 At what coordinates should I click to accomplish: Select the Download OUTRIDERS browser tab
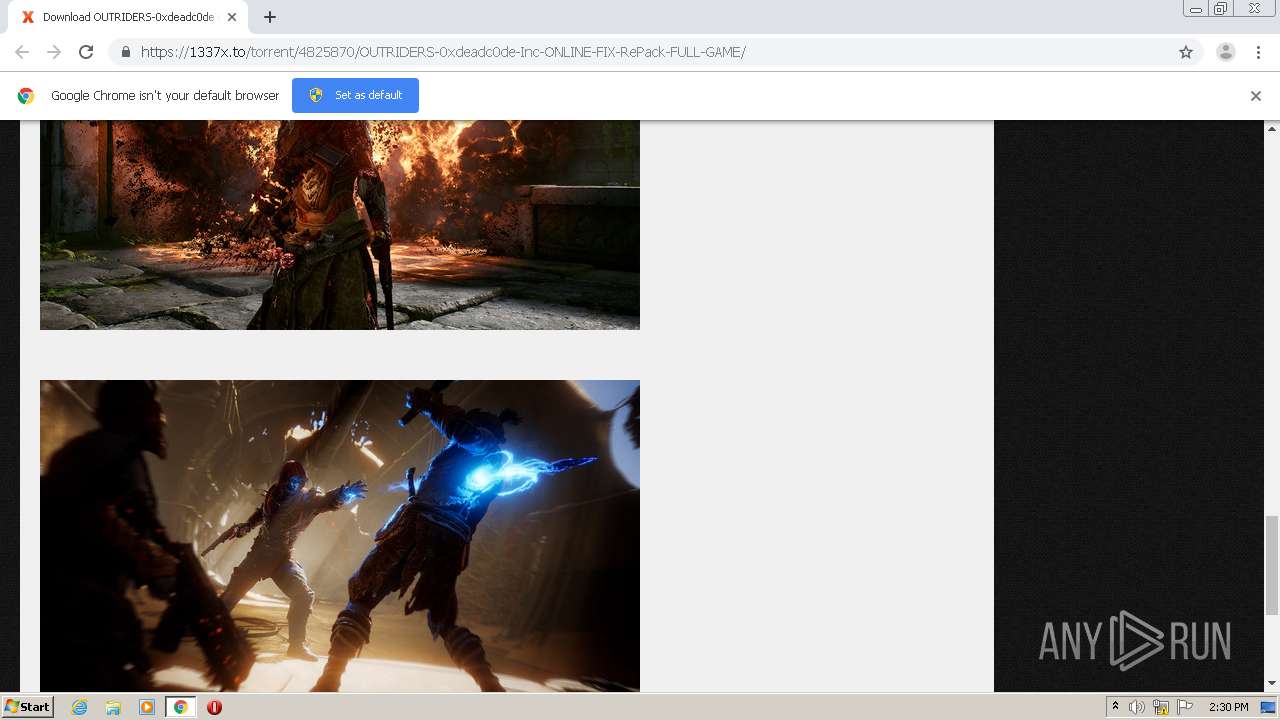[126, 17]
